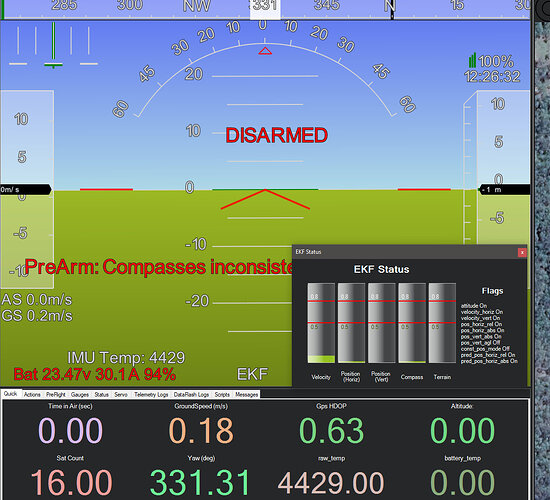This screenshot has height=500, width=550.
Task: Click the telemetry signal strength bars icon
Action: point(472,60)
